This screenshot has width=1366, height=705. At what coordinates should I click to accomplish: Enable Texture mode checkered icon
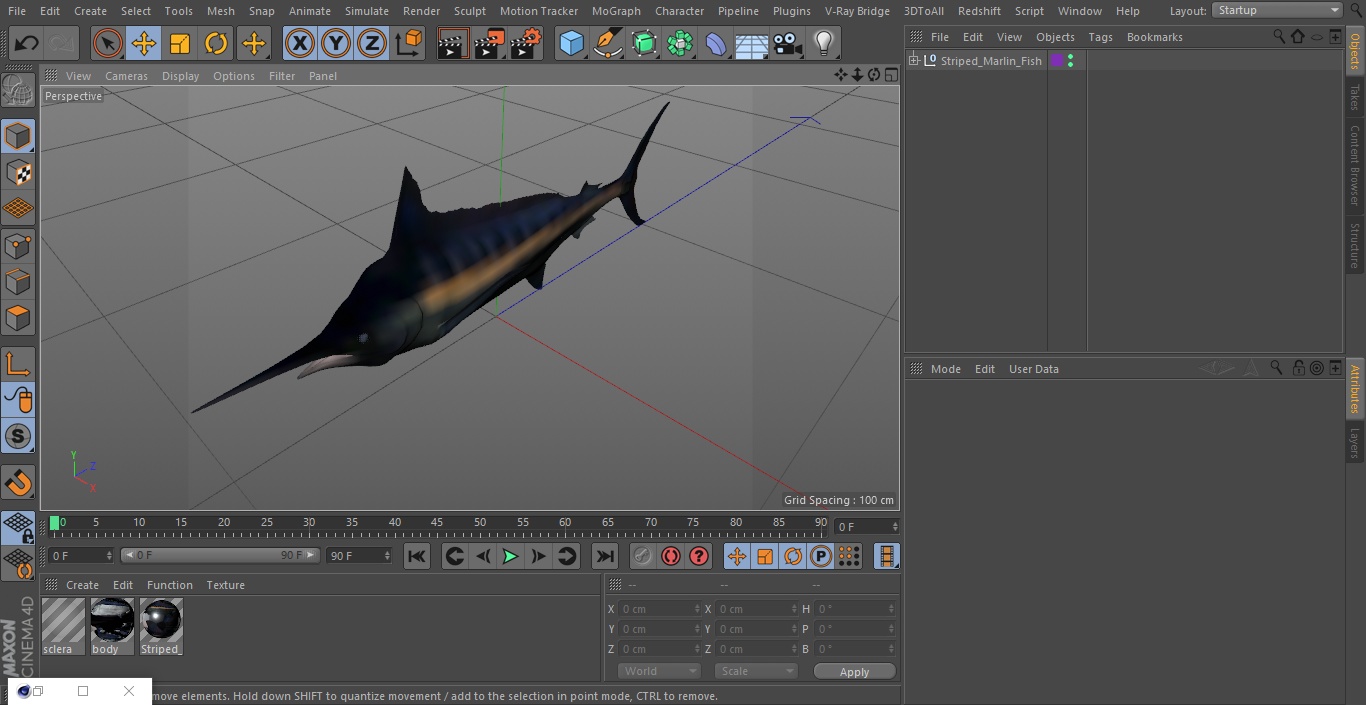pos(18,172)
